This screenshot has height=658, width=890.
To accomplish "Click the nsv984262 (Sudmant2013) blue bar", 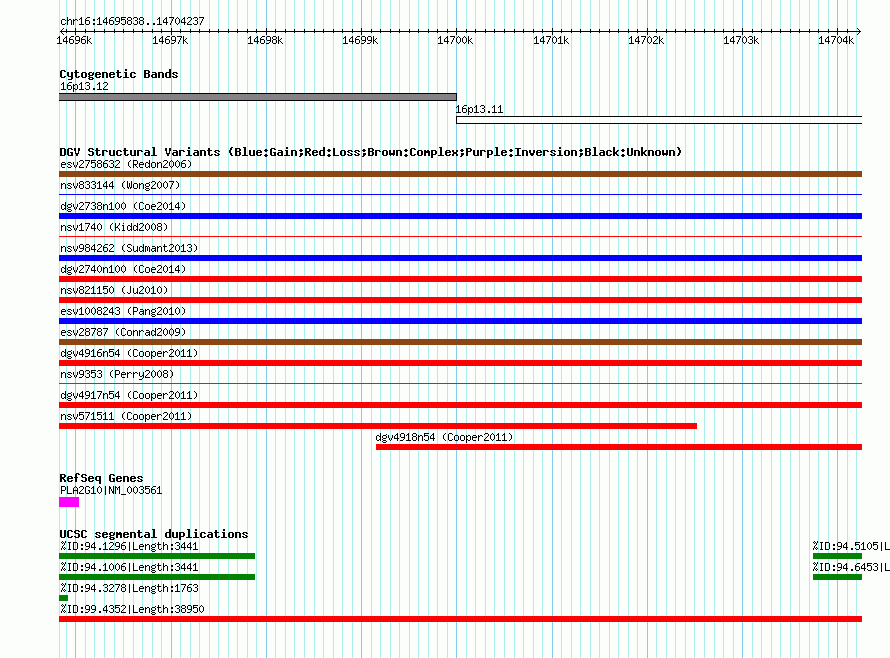I will [460, 258].
